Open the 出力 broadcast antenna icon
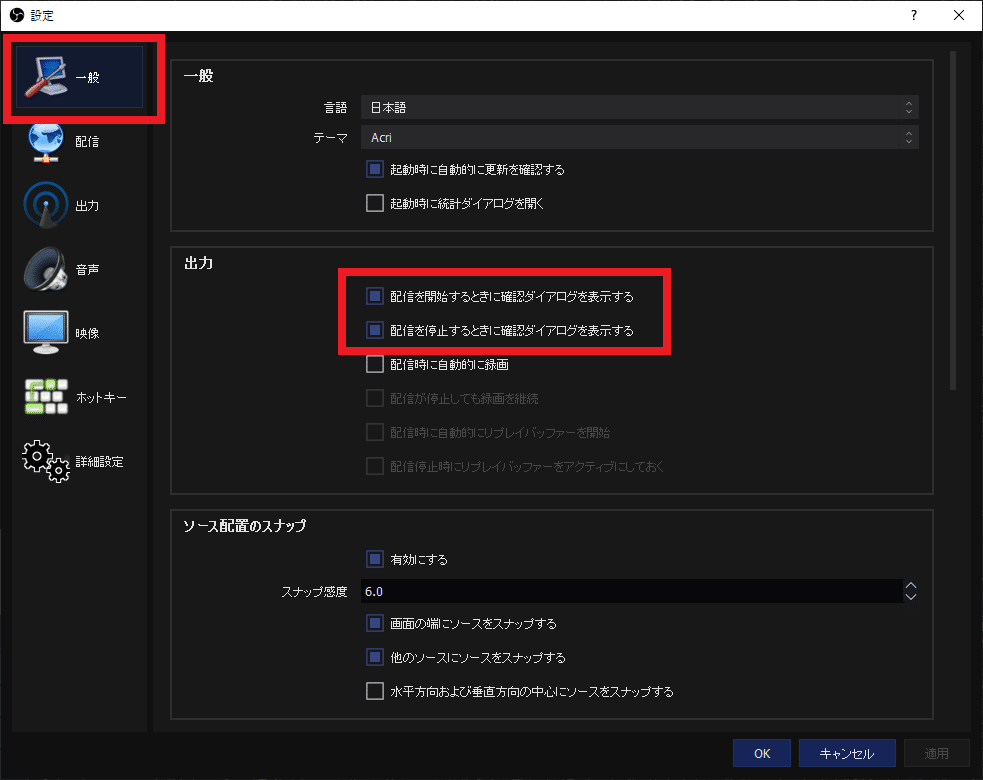Image resolution: width=983 pixels, height=780 pixels. (x=46, y=205)
